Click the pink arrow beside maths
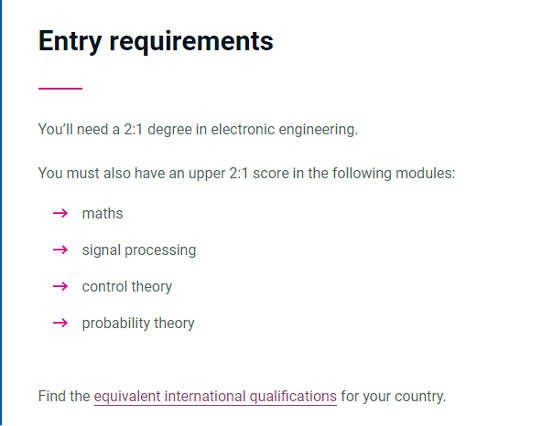 (60, 213)
